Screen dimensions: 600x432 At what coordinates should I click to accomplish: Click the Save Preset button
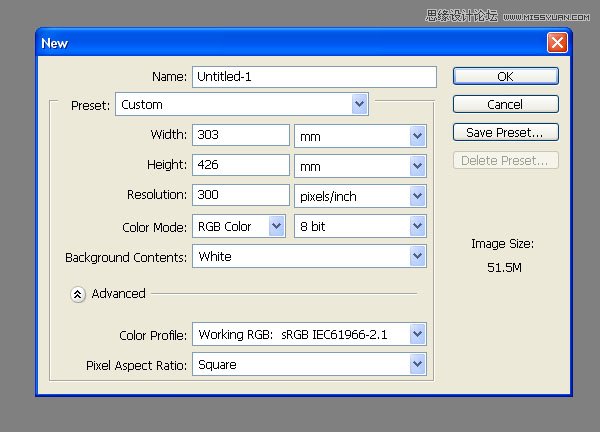(x=505, y=132)
